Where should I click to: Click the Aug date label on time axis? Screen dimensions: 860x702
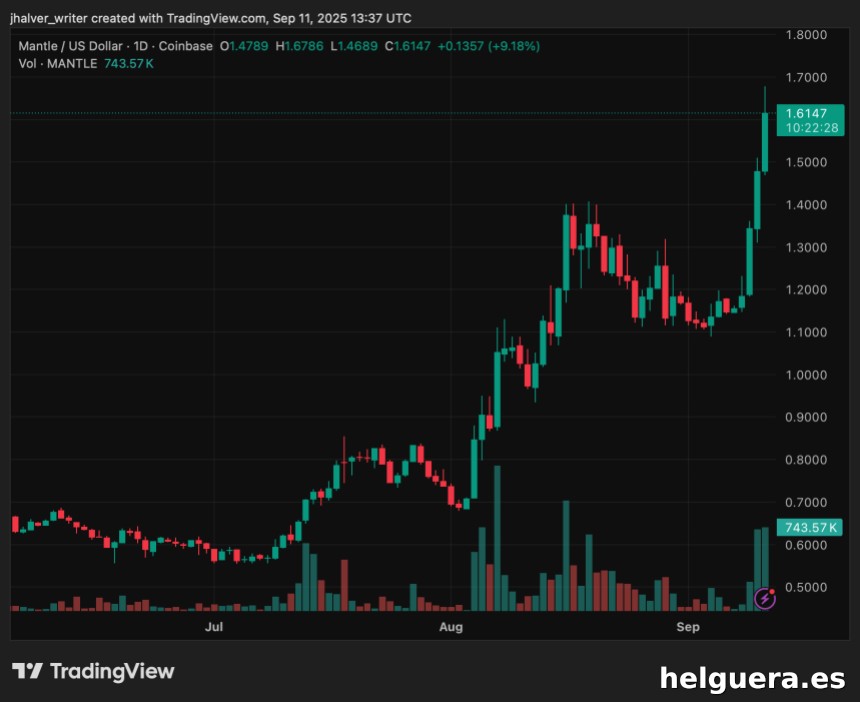(450, 626)
